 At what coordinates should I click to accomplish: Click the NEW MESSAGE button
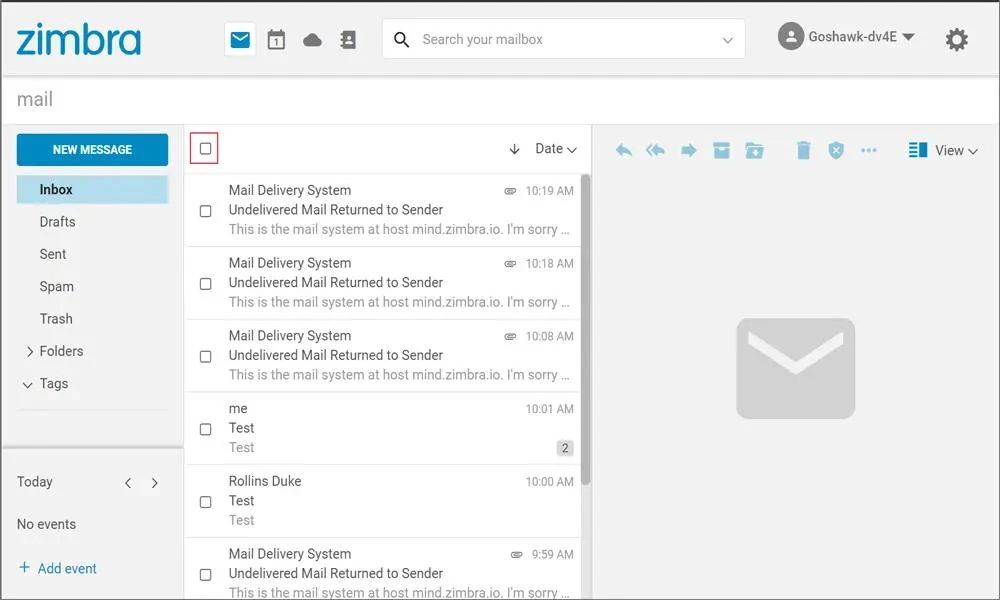[x=92, y=150]
